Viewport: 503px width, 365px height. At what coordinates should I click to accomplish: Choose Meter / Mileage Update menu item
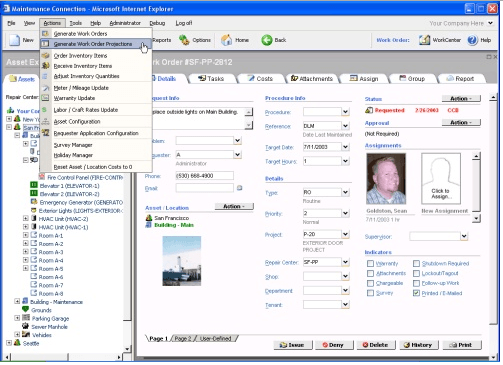[x=81, y=88]
